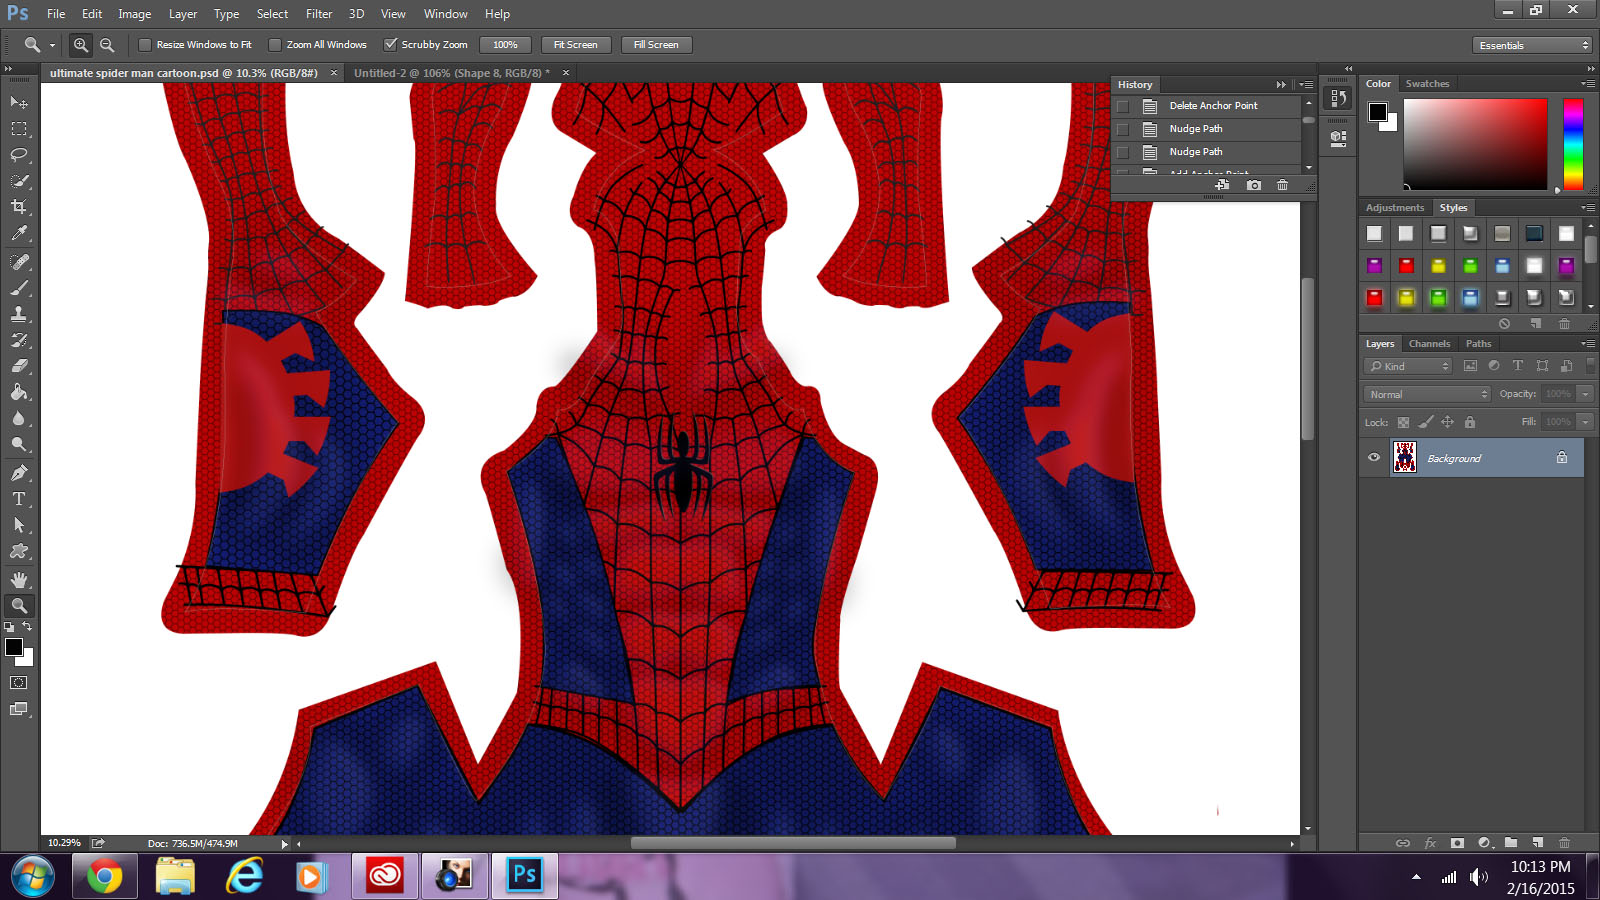Open the Opacity value dropdown arrow
The height and width of the screenshot is (900, 1600).
1585,394
